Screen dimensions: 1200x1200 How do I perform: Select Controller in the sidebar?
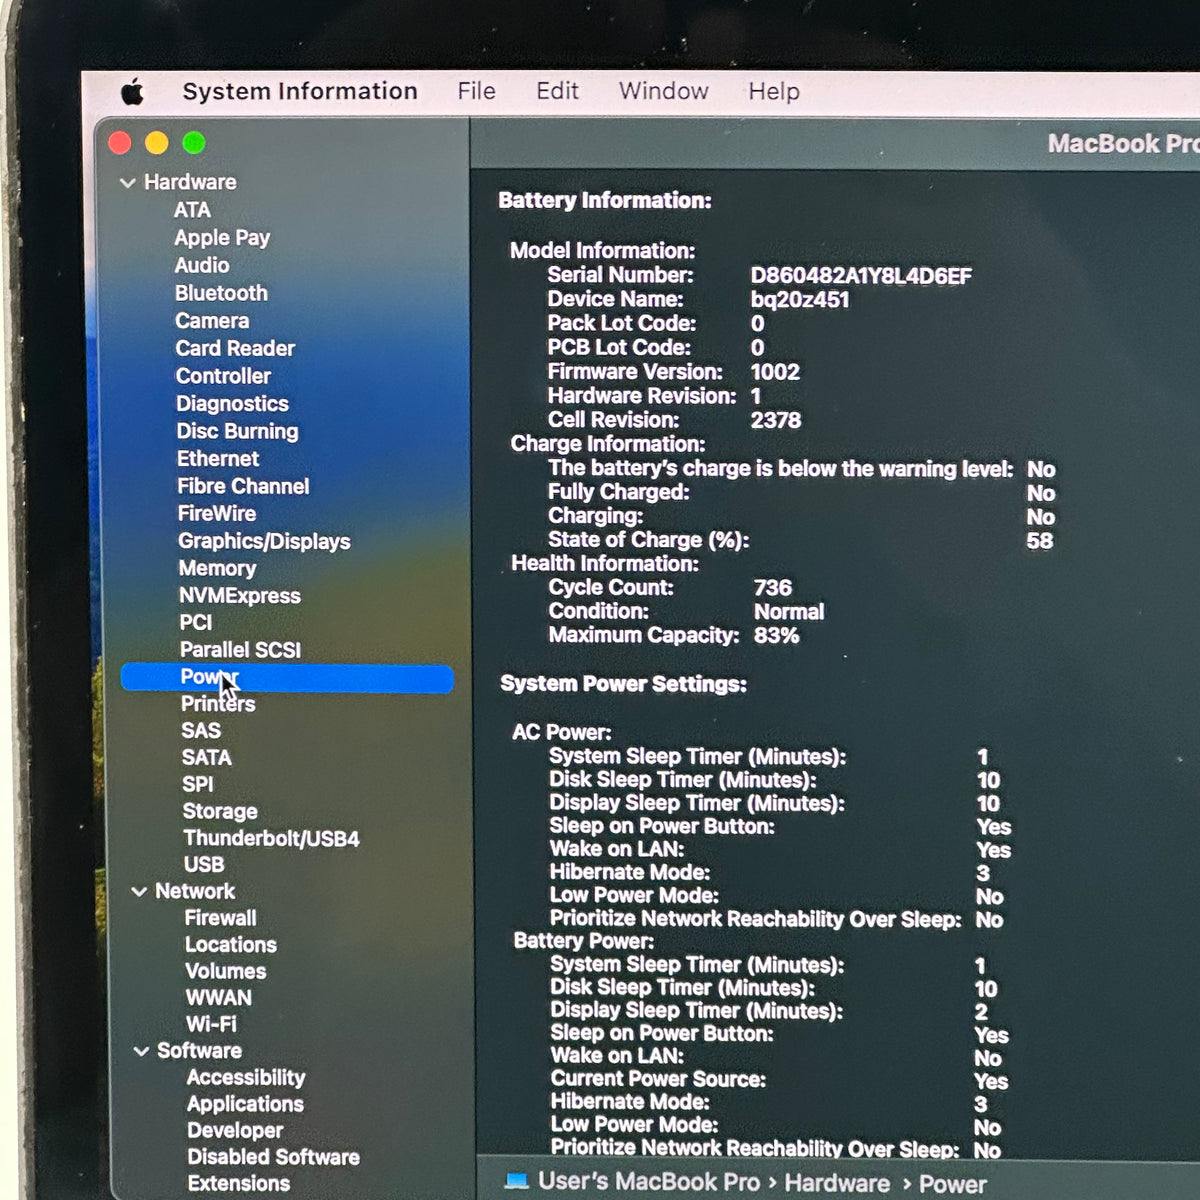(223, 376)
